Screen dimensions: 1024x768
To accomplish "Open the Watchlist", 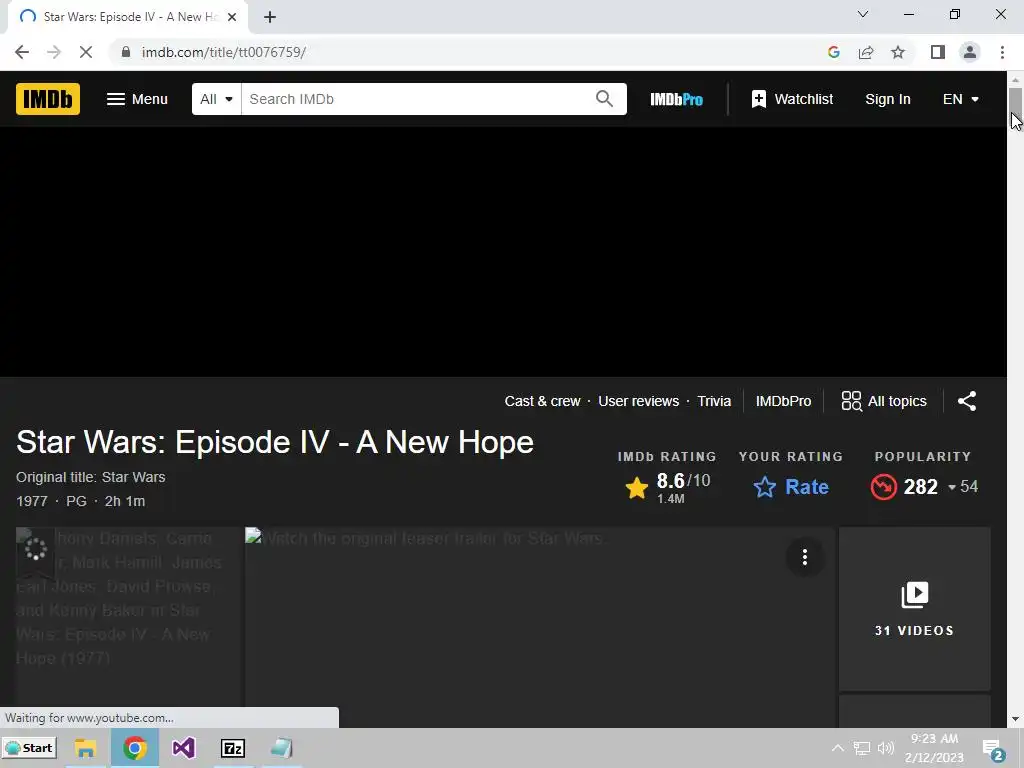I will (792, 99).
